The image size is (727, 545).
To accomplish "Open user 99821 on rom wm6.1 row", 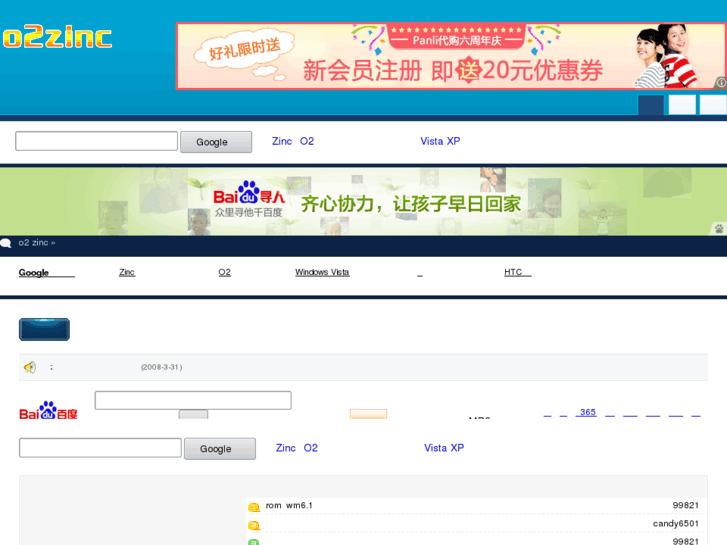I will [x=685, y=505].
